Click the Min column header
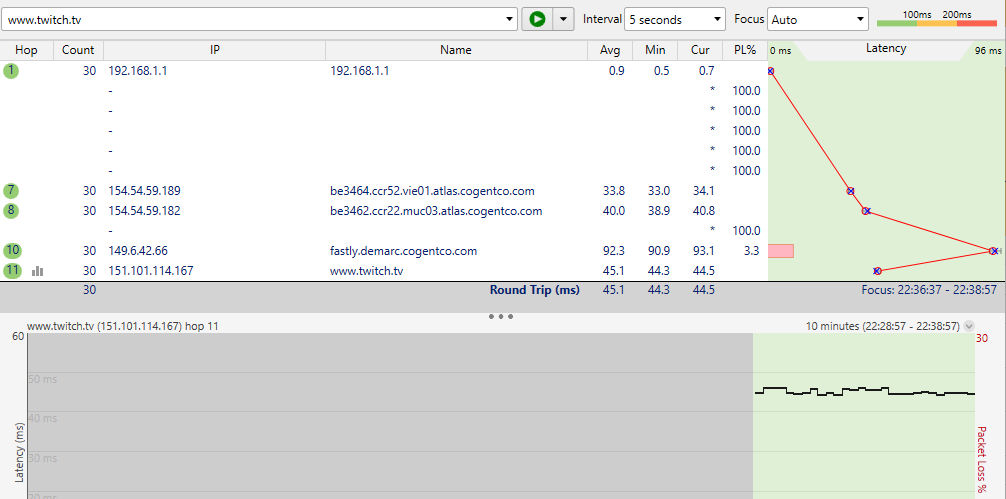The height and width of the screenshot is (499, 1006). 655,50
